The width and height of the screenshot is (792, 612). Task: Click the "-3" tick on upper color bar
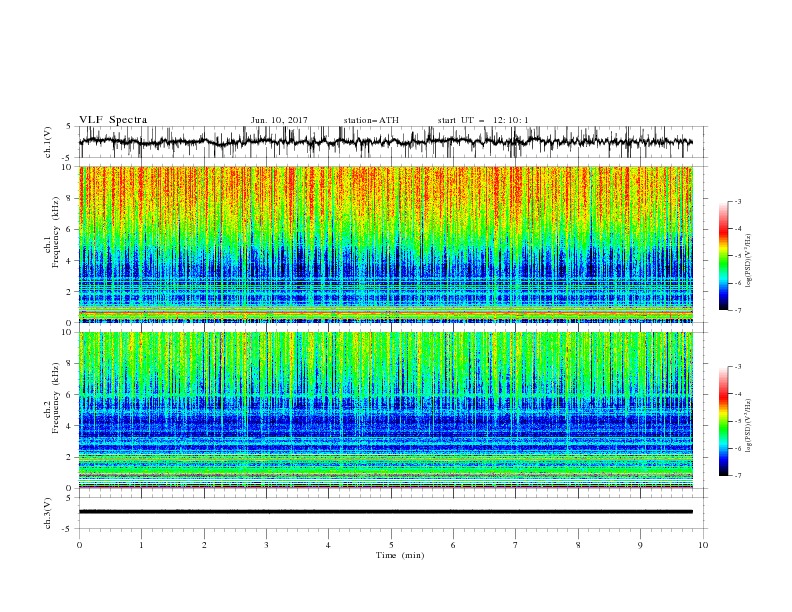(x=738, y=201)
